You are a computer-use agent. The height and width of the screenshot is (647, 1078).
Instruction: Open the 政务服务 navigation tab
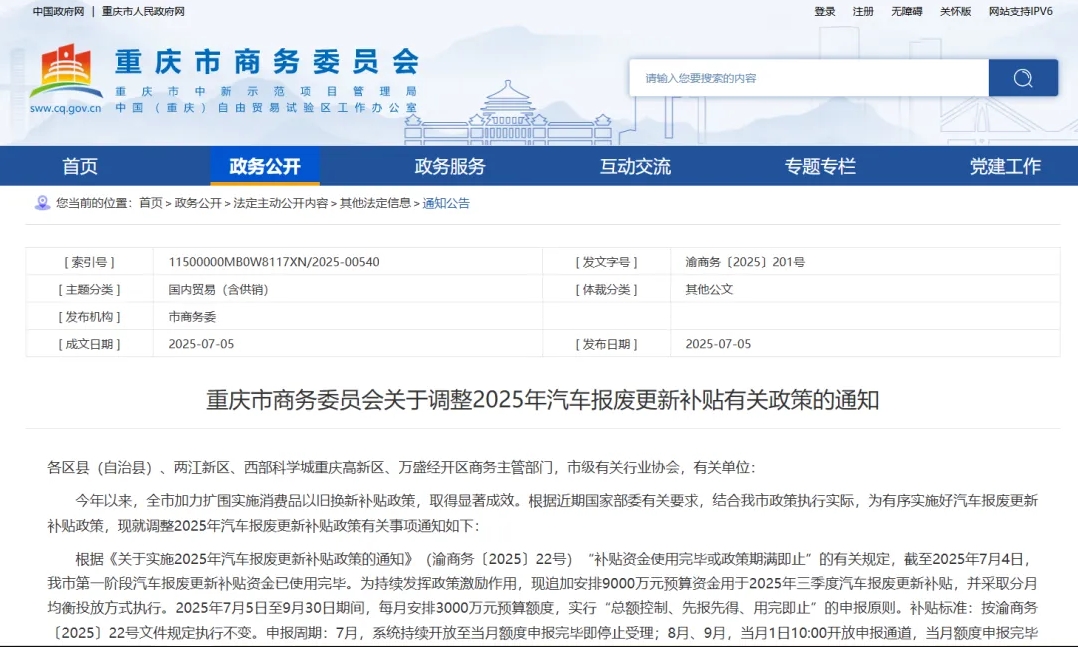point(450,166)
